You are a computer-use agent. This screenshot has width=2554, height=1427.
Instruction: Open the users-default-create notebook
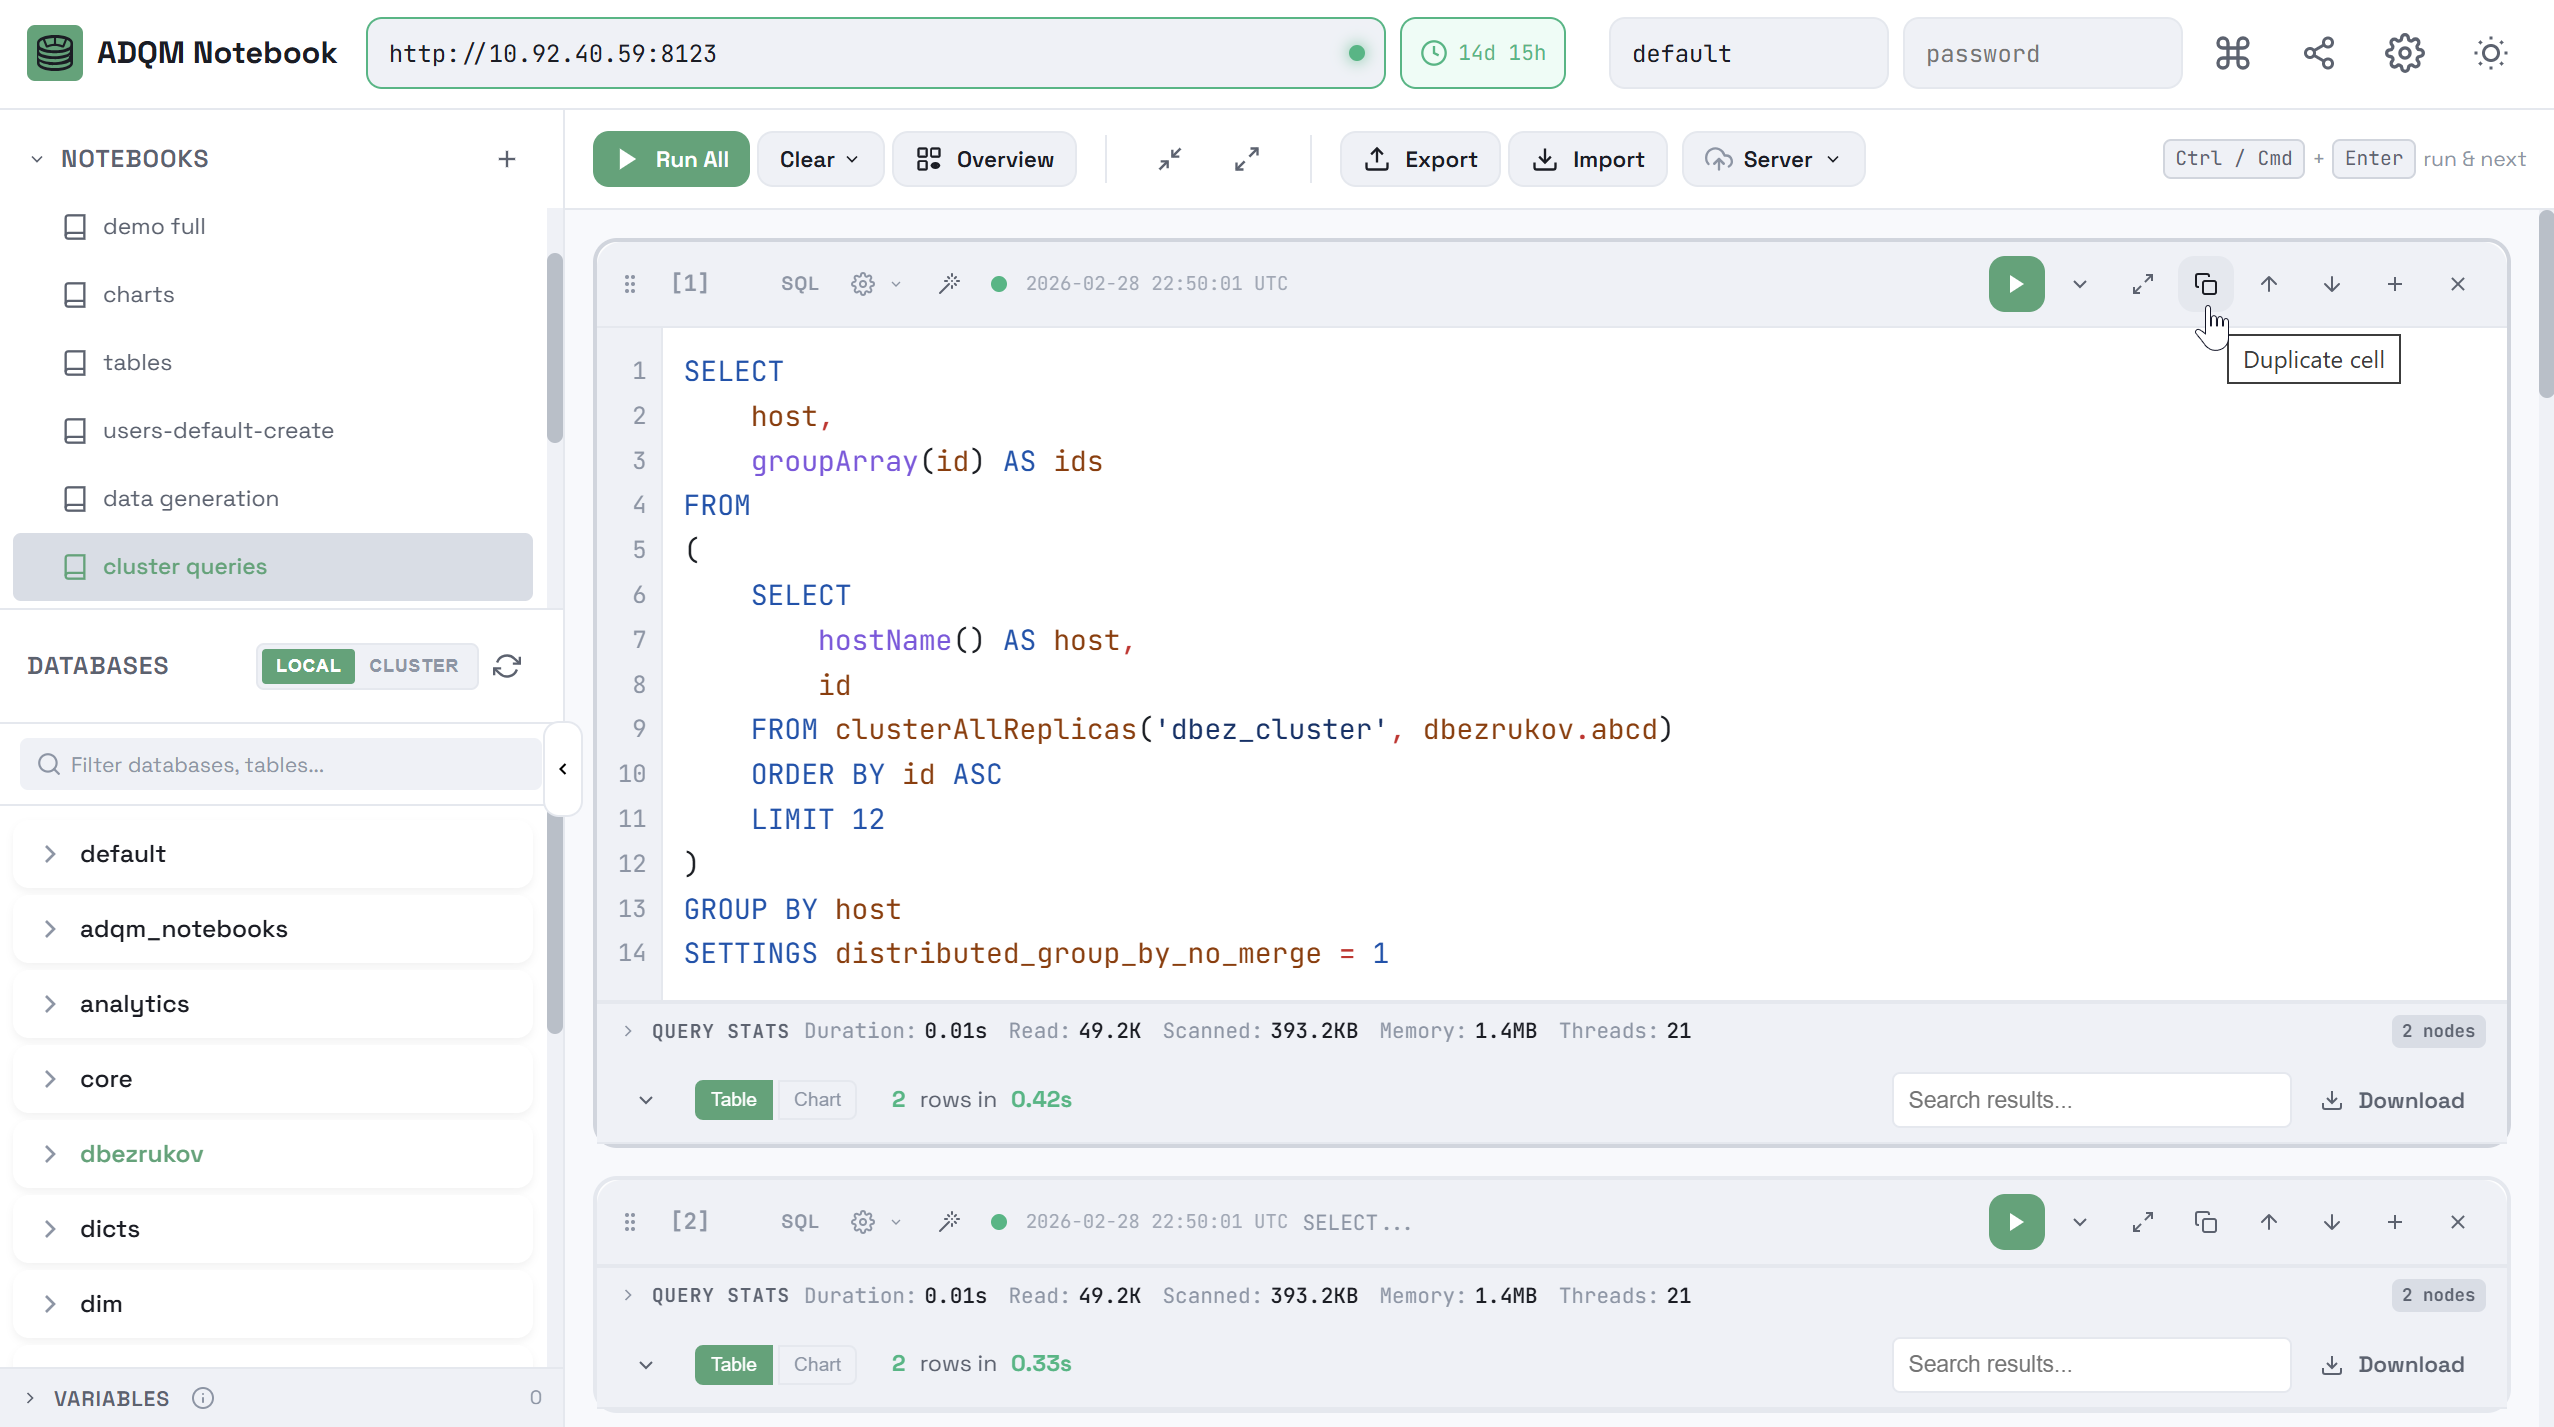[272, 431]
